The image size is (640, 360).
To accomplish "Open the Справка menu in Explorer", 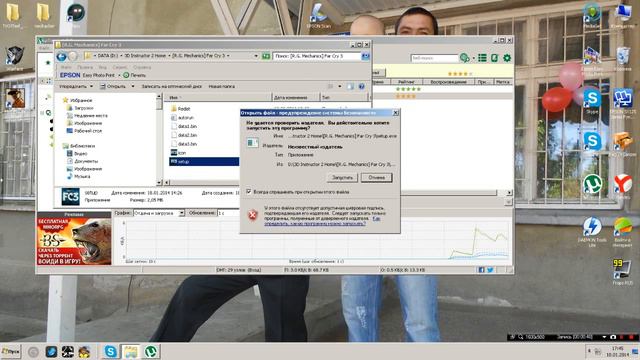I will [x=142, y=67].
